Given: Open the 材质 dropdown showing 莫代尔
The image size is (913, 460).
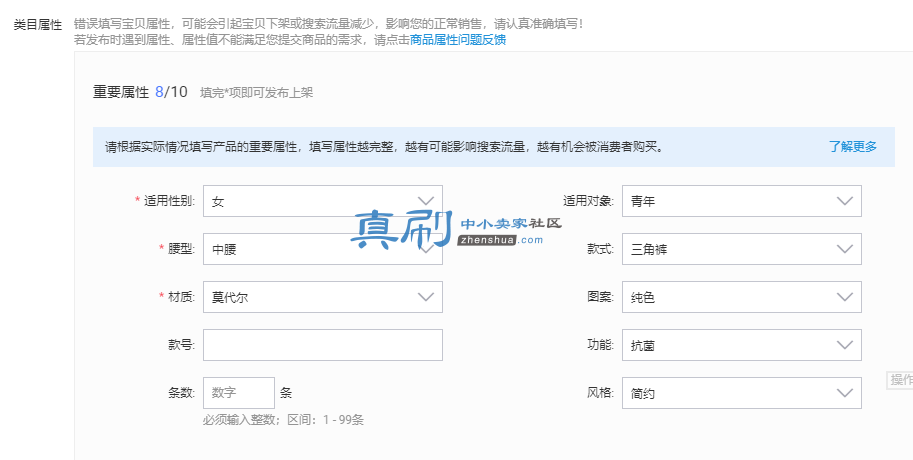Looking at the screenshot, I should (323, 297).
